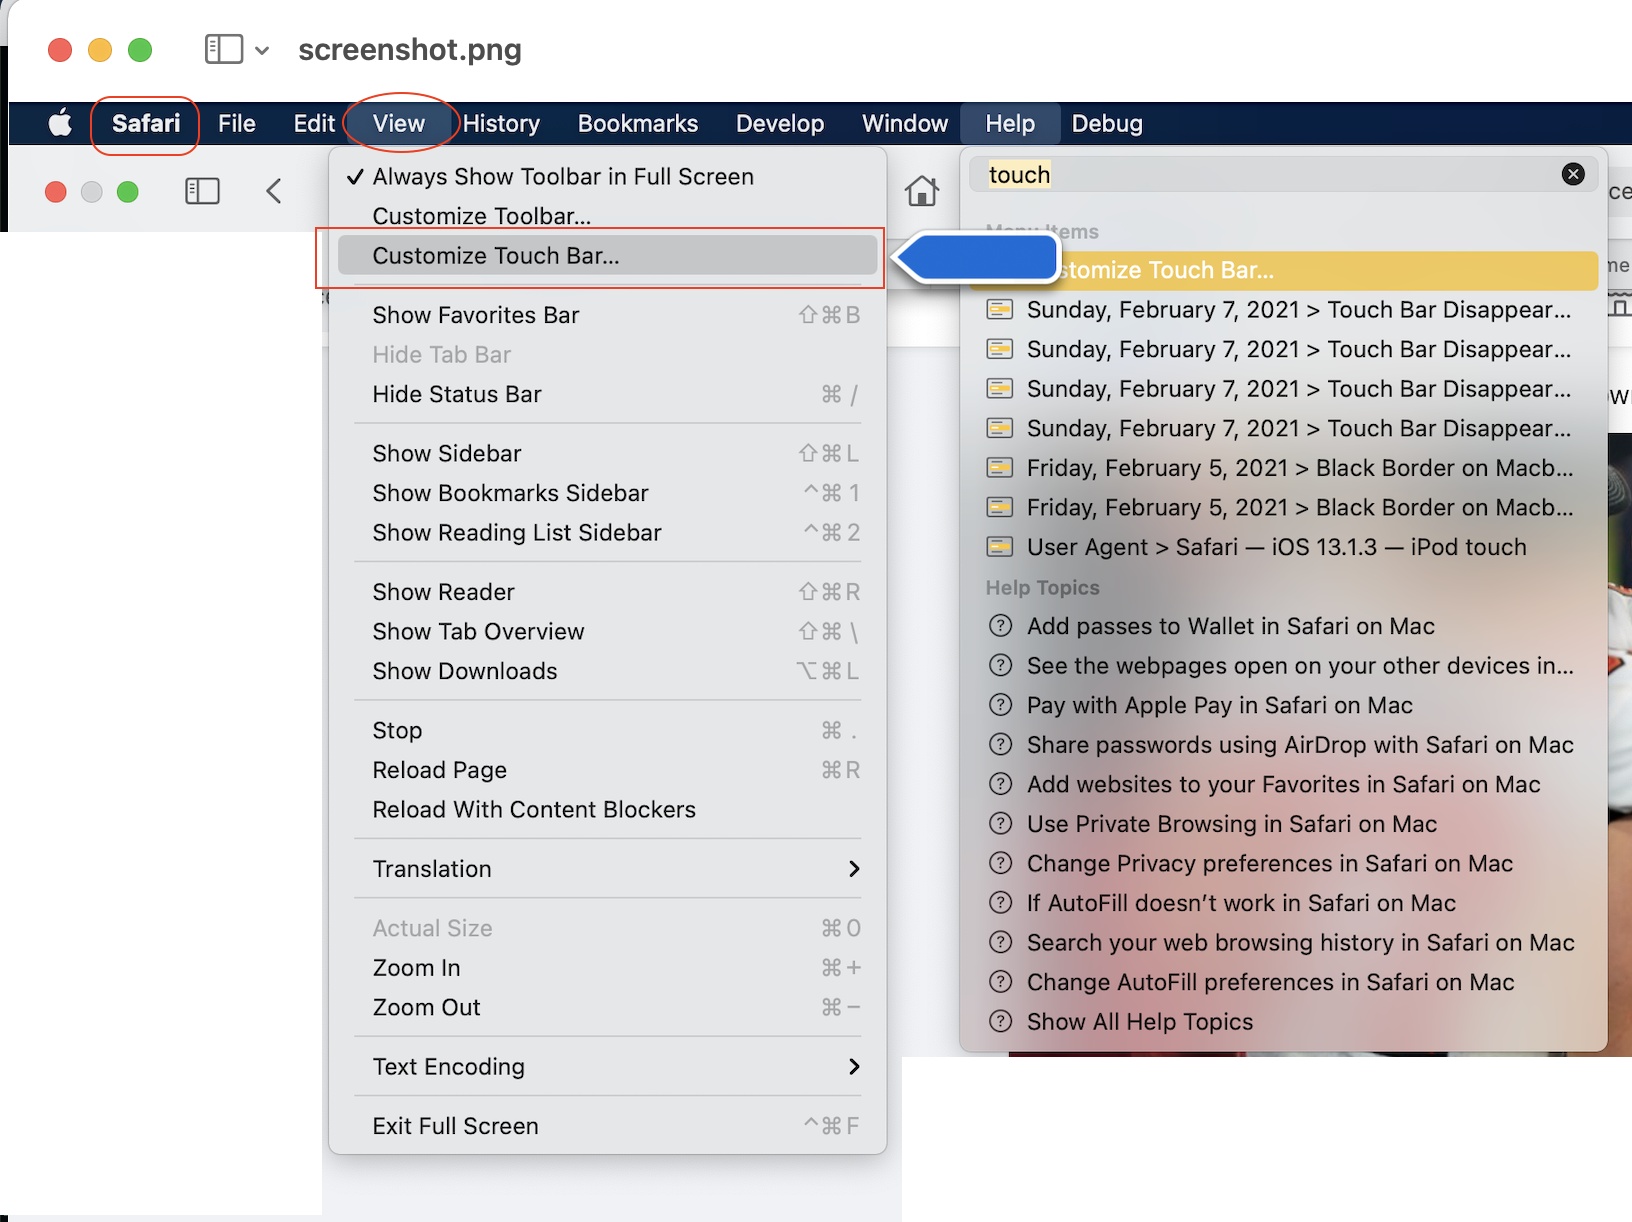
Task: Open Add websites to your Favorites topic
Action: (x=1284, y=784)
